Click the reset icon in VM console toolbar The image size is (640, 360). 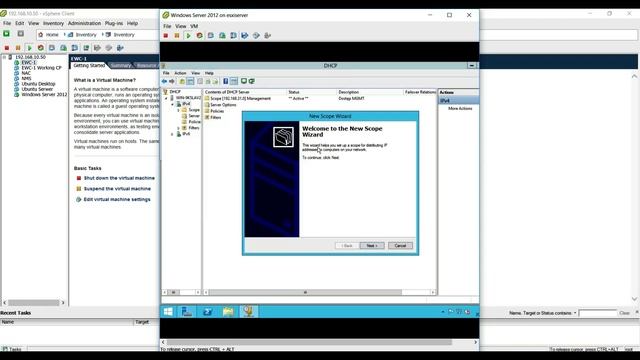[199, 36]
